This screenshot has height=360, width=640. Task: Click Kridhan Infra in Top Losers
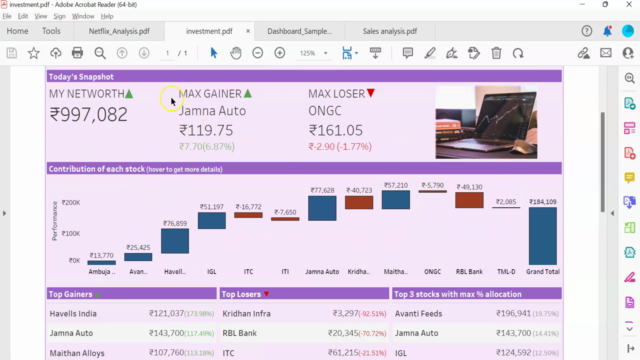247,313
